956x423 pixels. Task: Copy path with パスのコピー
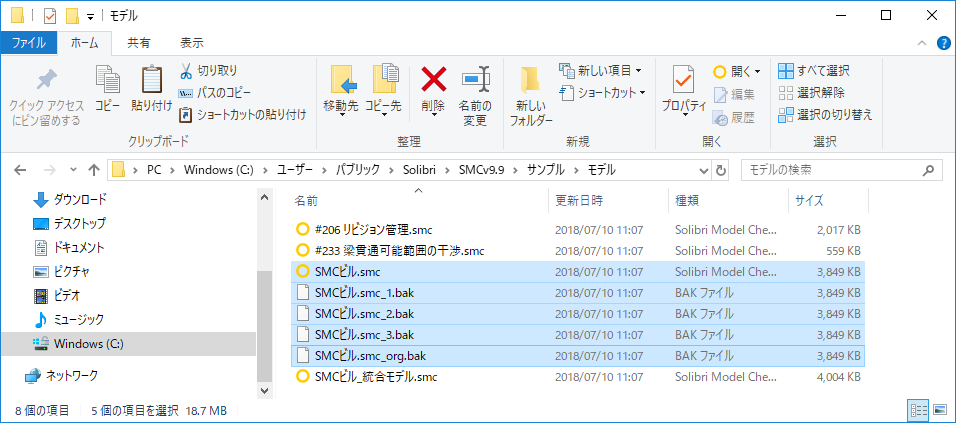[x=215, y=93]
